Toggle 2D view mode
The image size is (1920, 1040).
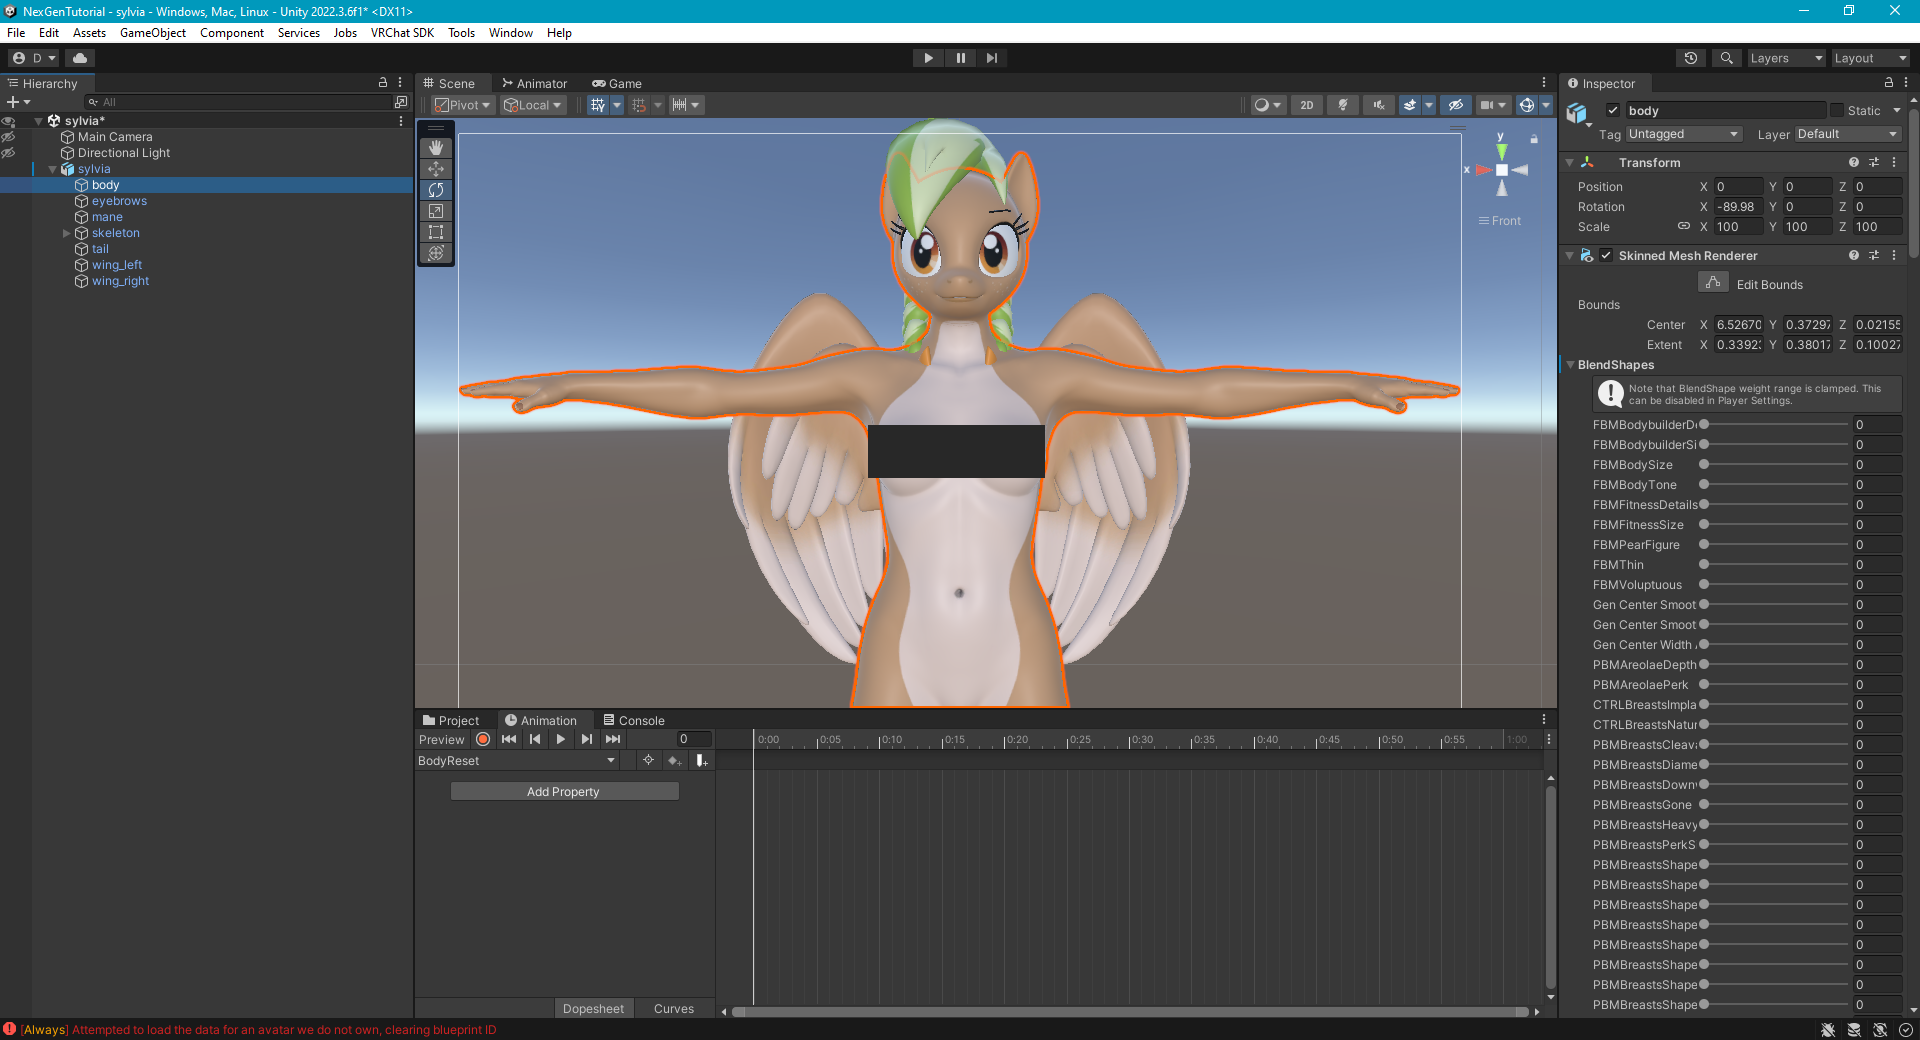[1306, 105]
